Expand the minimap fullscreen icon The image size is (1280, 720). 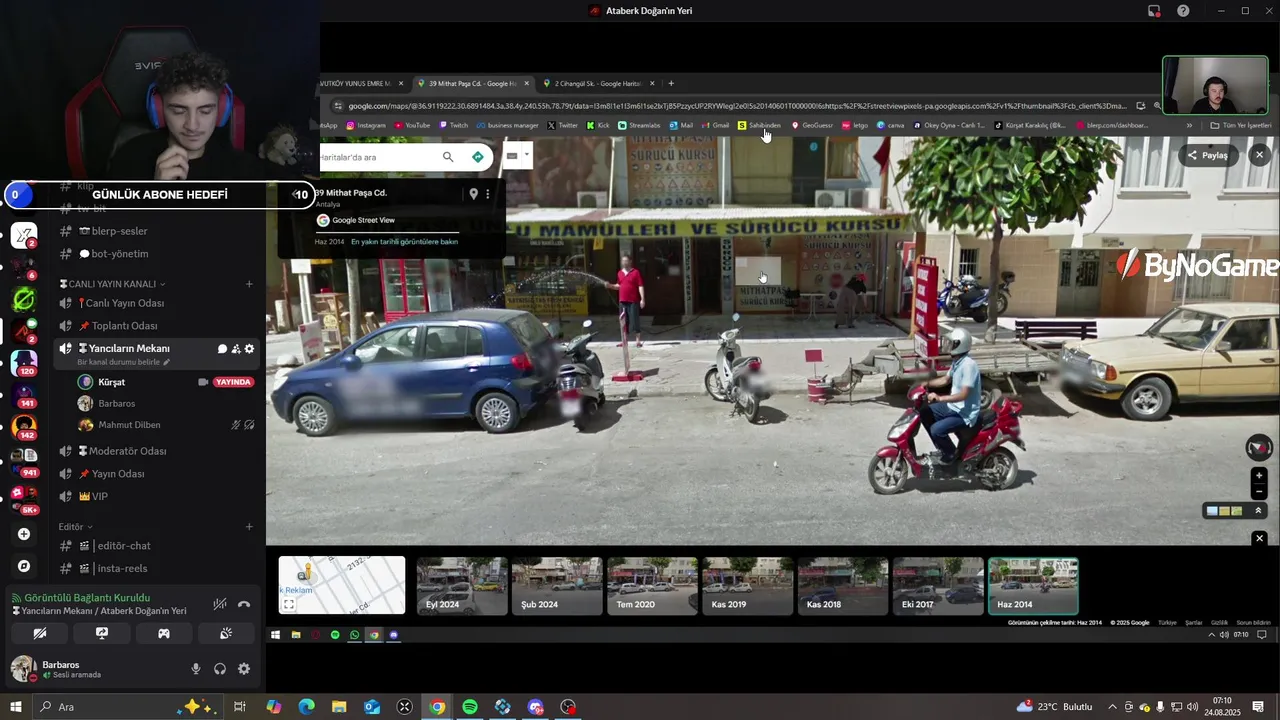tap(289, 604)
